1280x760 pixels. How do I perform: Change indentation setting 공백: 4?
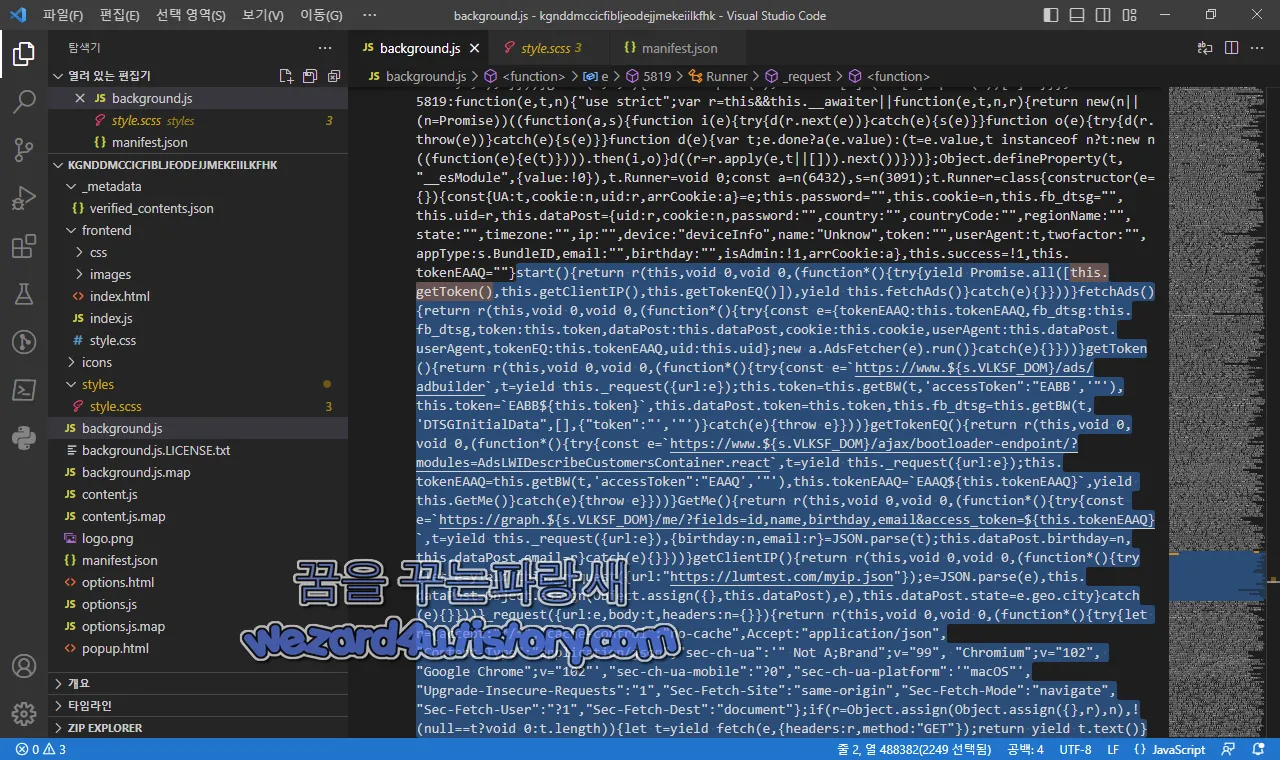(1026, 749)
